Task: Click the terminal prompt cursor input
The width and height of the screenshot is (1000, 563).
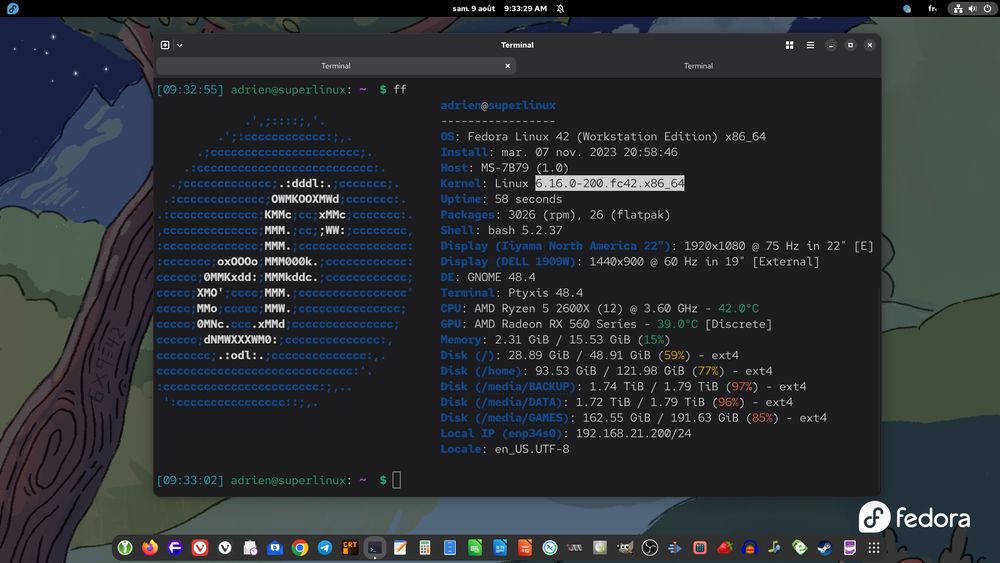Action: tap(396, 480)
